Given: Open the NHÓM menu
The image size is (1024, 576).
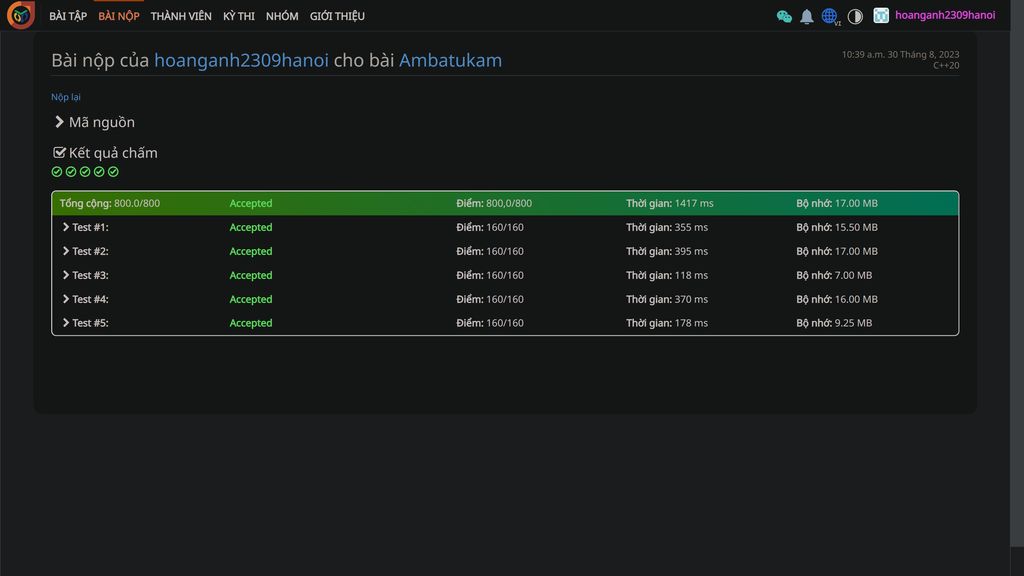Looking at the screenshot, I should pos(282,16).
